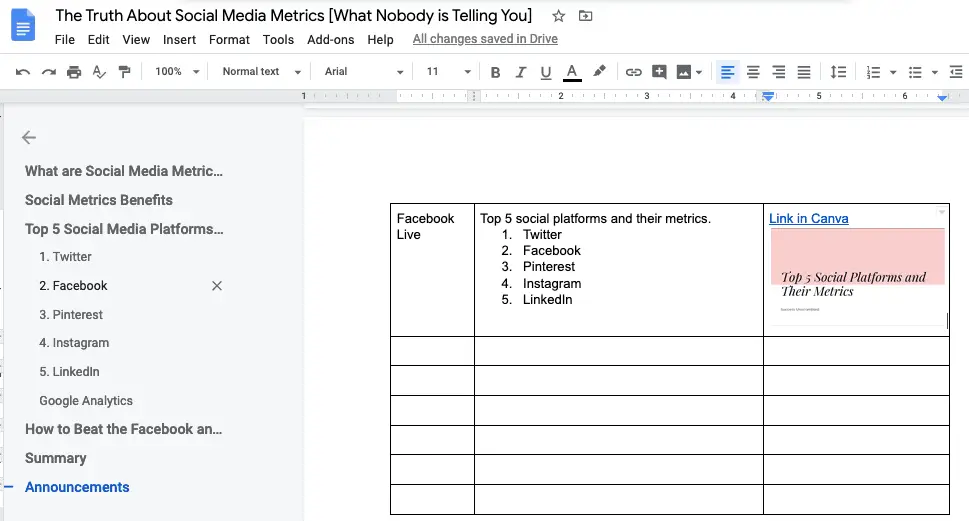Viewport: 969px width, 521px height.
Task: Open bulleted list style dropdown
Action: tap(934, 72)
